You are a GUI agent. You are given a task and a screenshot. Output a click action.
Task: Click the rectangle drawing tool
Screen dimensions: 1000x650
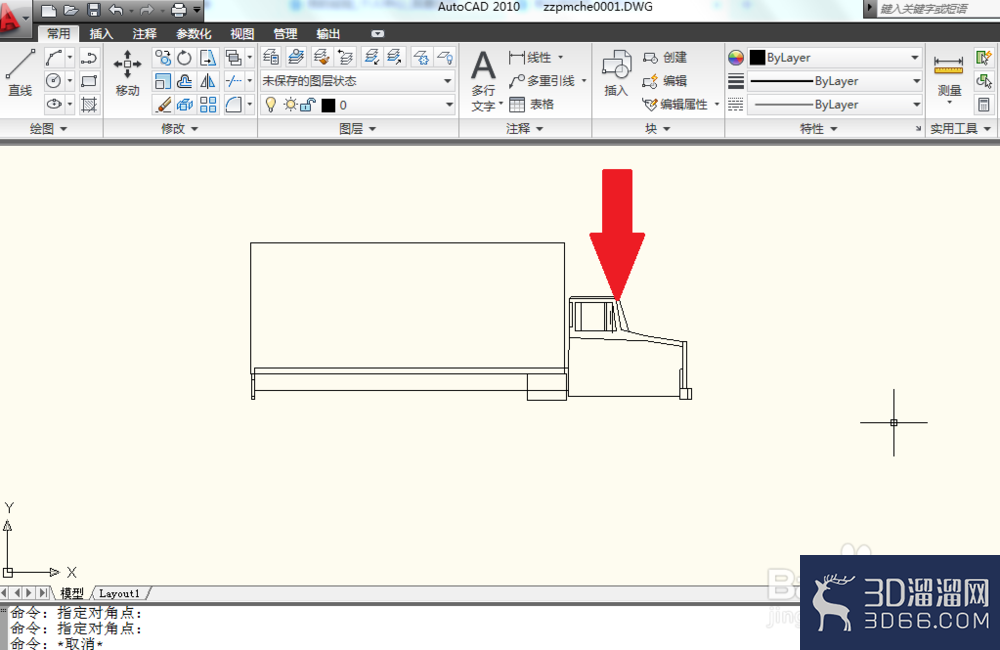pyautogui.click(x=89, y=81)
